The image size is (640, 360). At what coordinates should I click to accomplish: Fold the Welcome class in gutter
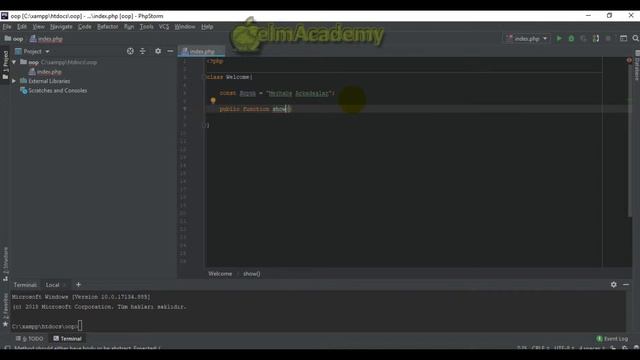pos(204,77)
